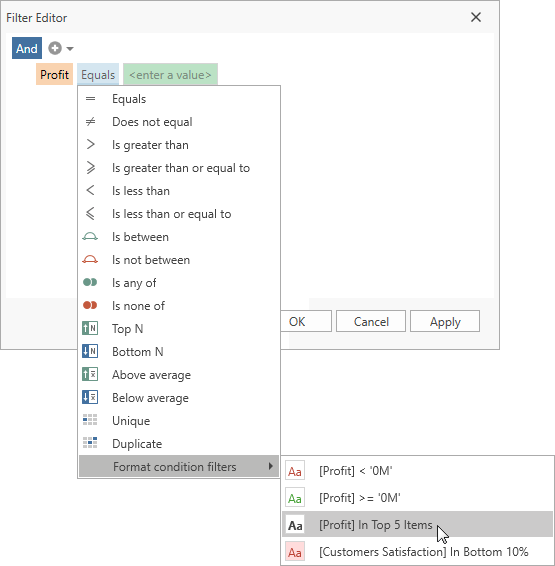Viewport: 555px width, 566px height.
Task: Click the Cancel button
Action: click(371, 321)
